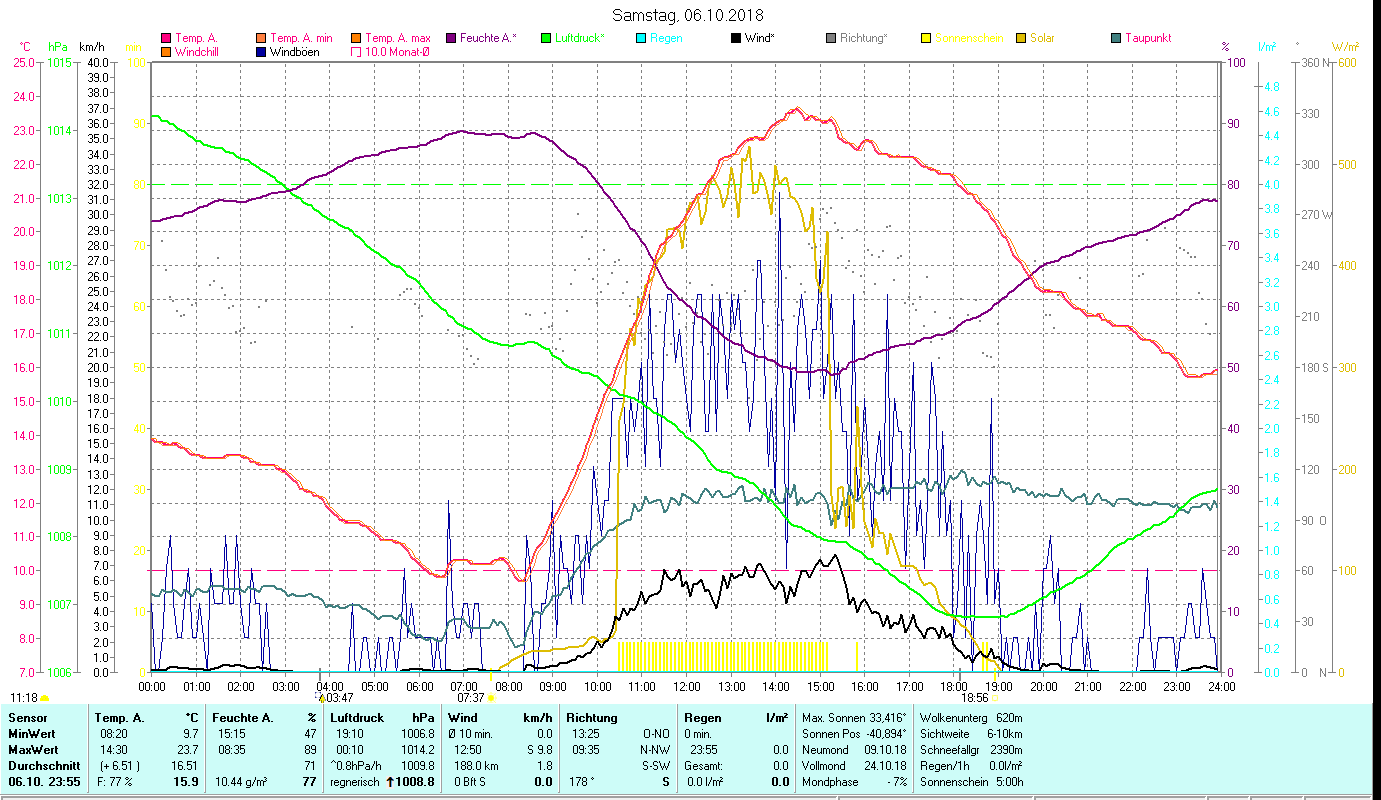This screenshot has height=800, width=1381.
Task: Click the marker icon at 03:47
Action: (321, 697)
